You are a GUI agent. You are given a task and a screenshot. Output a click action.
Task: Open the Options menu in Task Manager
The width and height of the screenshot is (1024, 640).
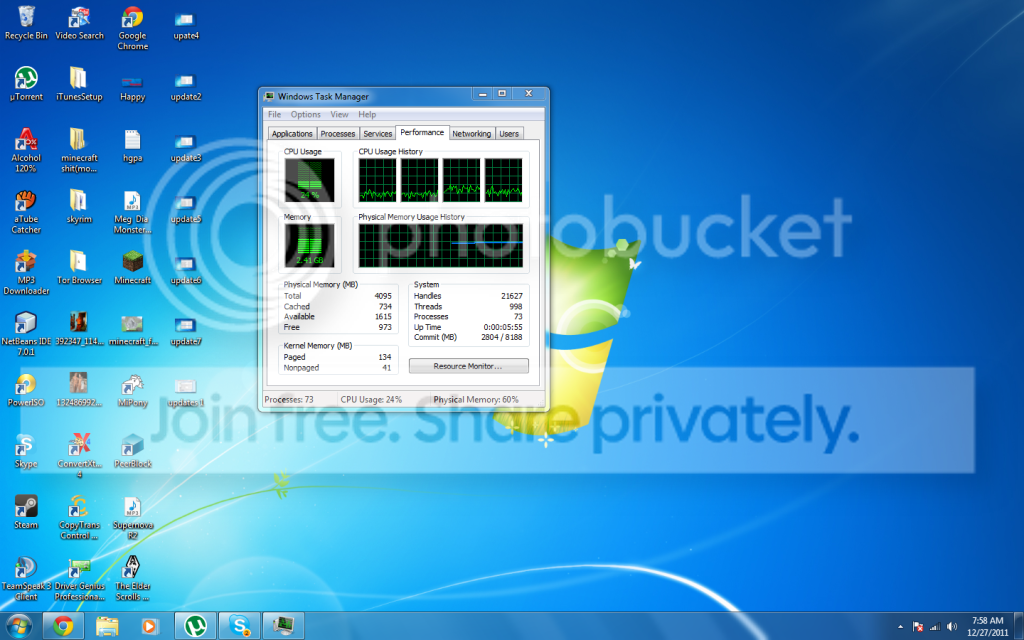pos(306,114)
